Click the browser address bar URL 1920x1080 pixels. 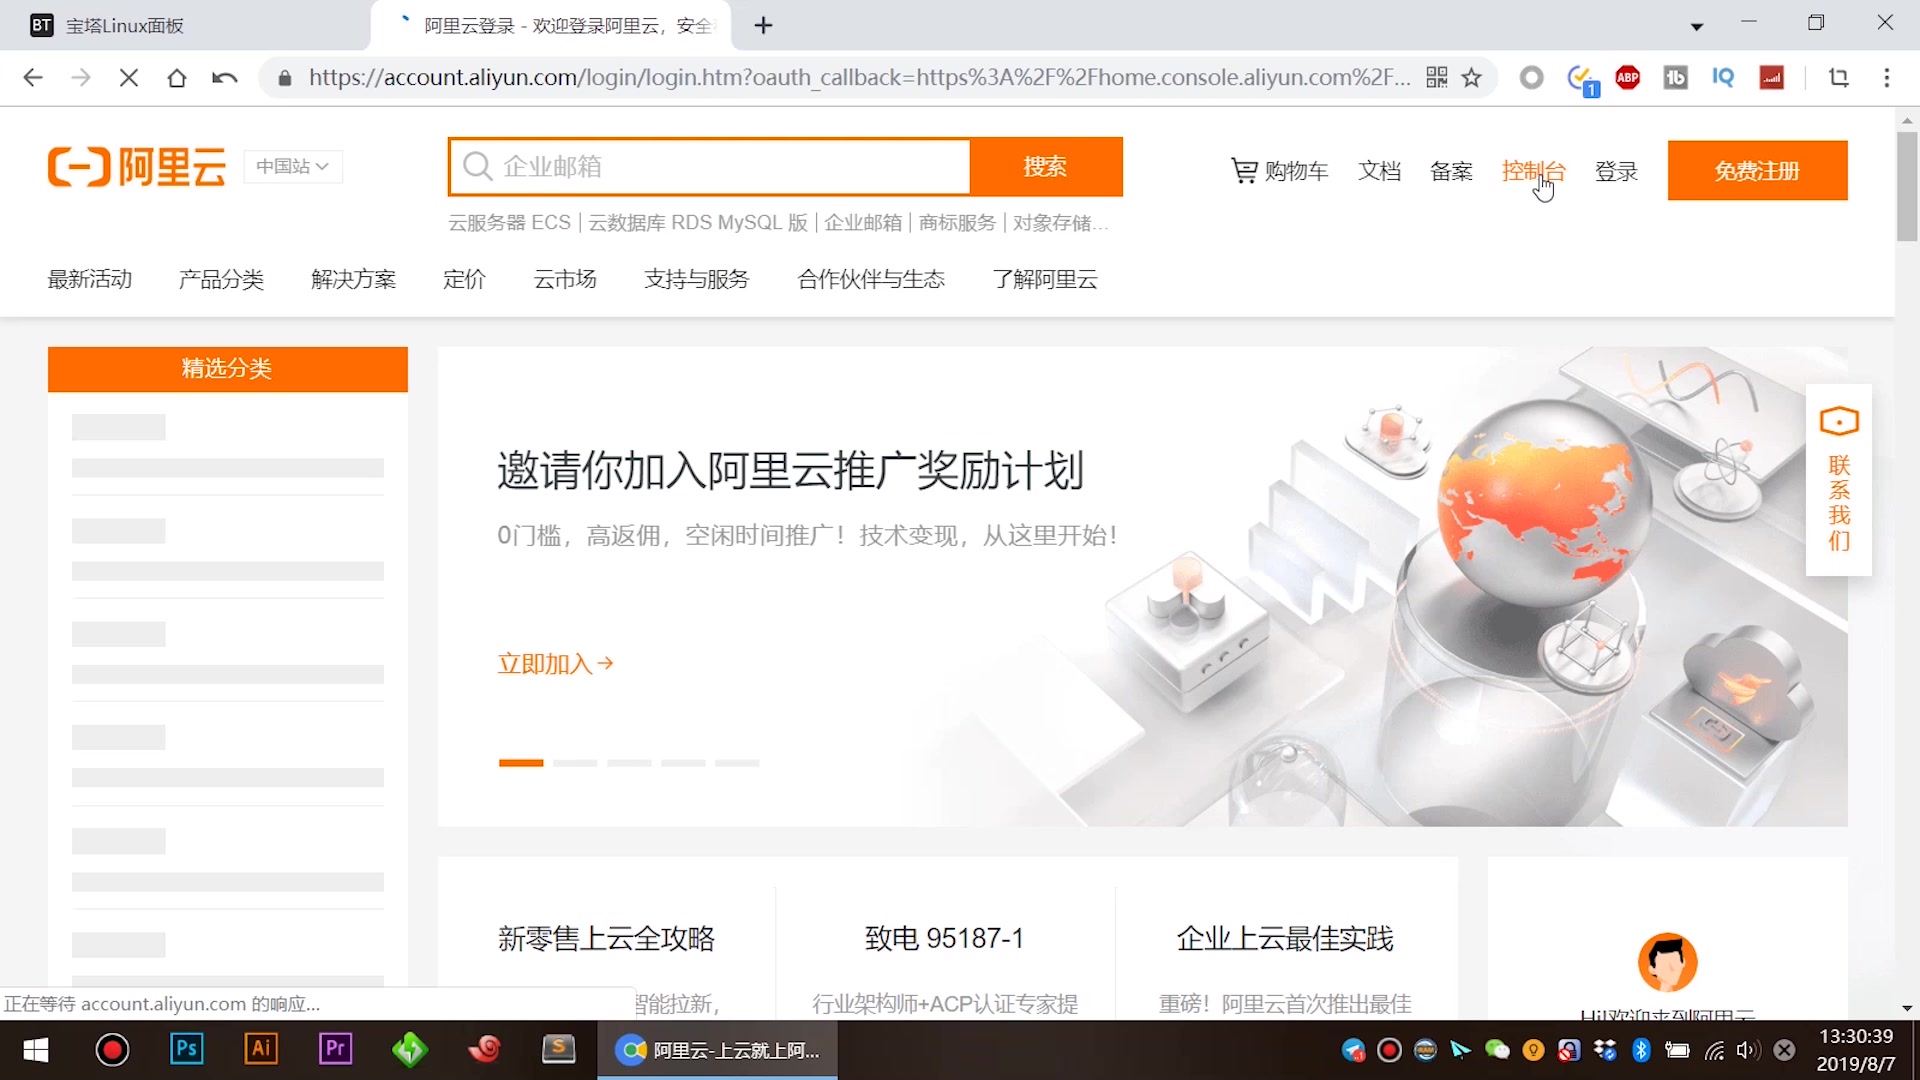point(860,78)
